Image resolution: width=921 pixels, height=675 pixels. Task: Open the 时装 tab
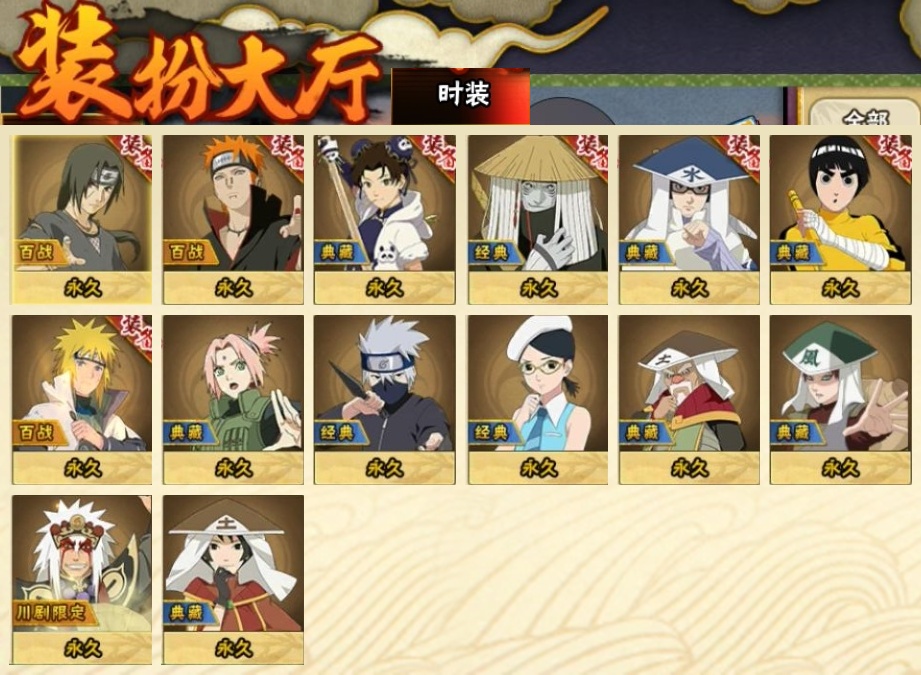pyautogui.click(x=461, y=96)
